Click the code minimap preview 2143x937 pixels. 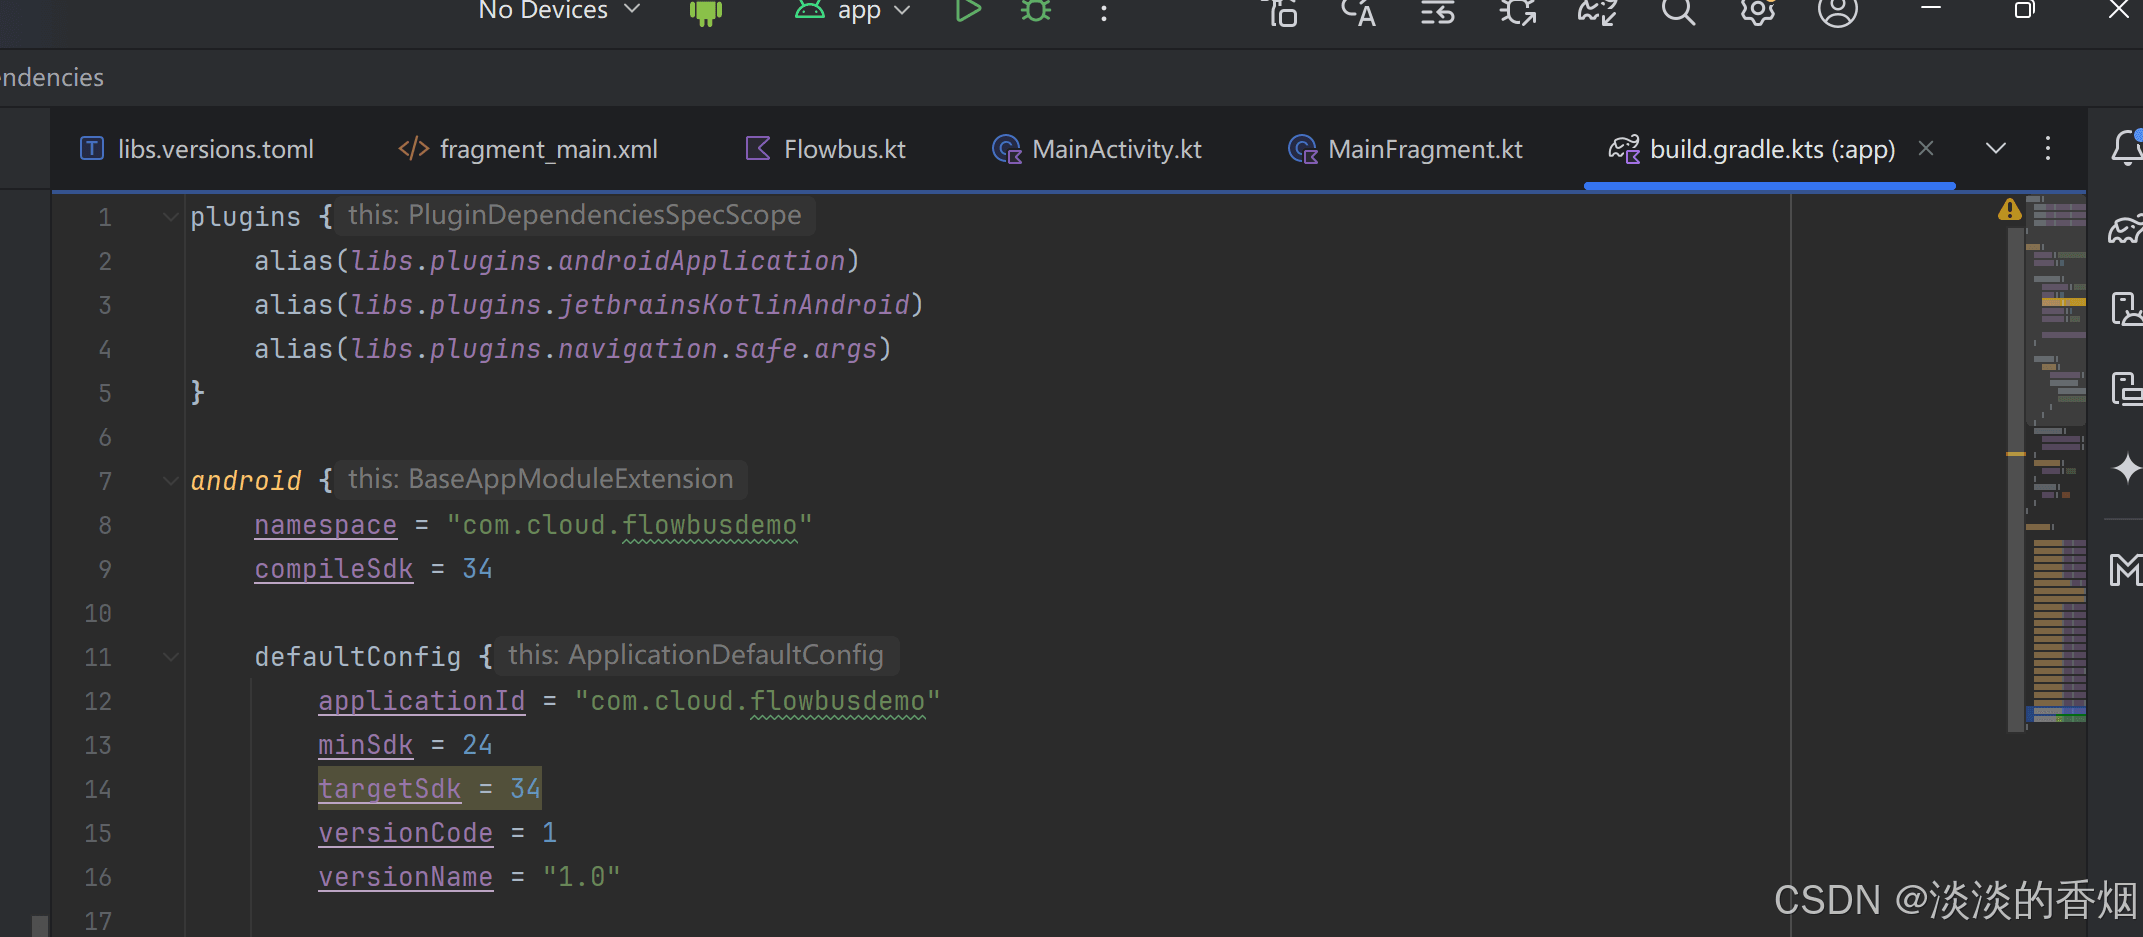[x=2056, y=460]
